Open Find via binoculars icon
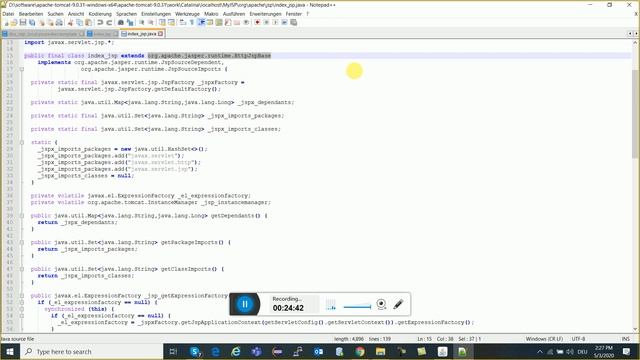The height and width of the screenshot is (360, 640). pyautogui.click(x=120, y=22)
